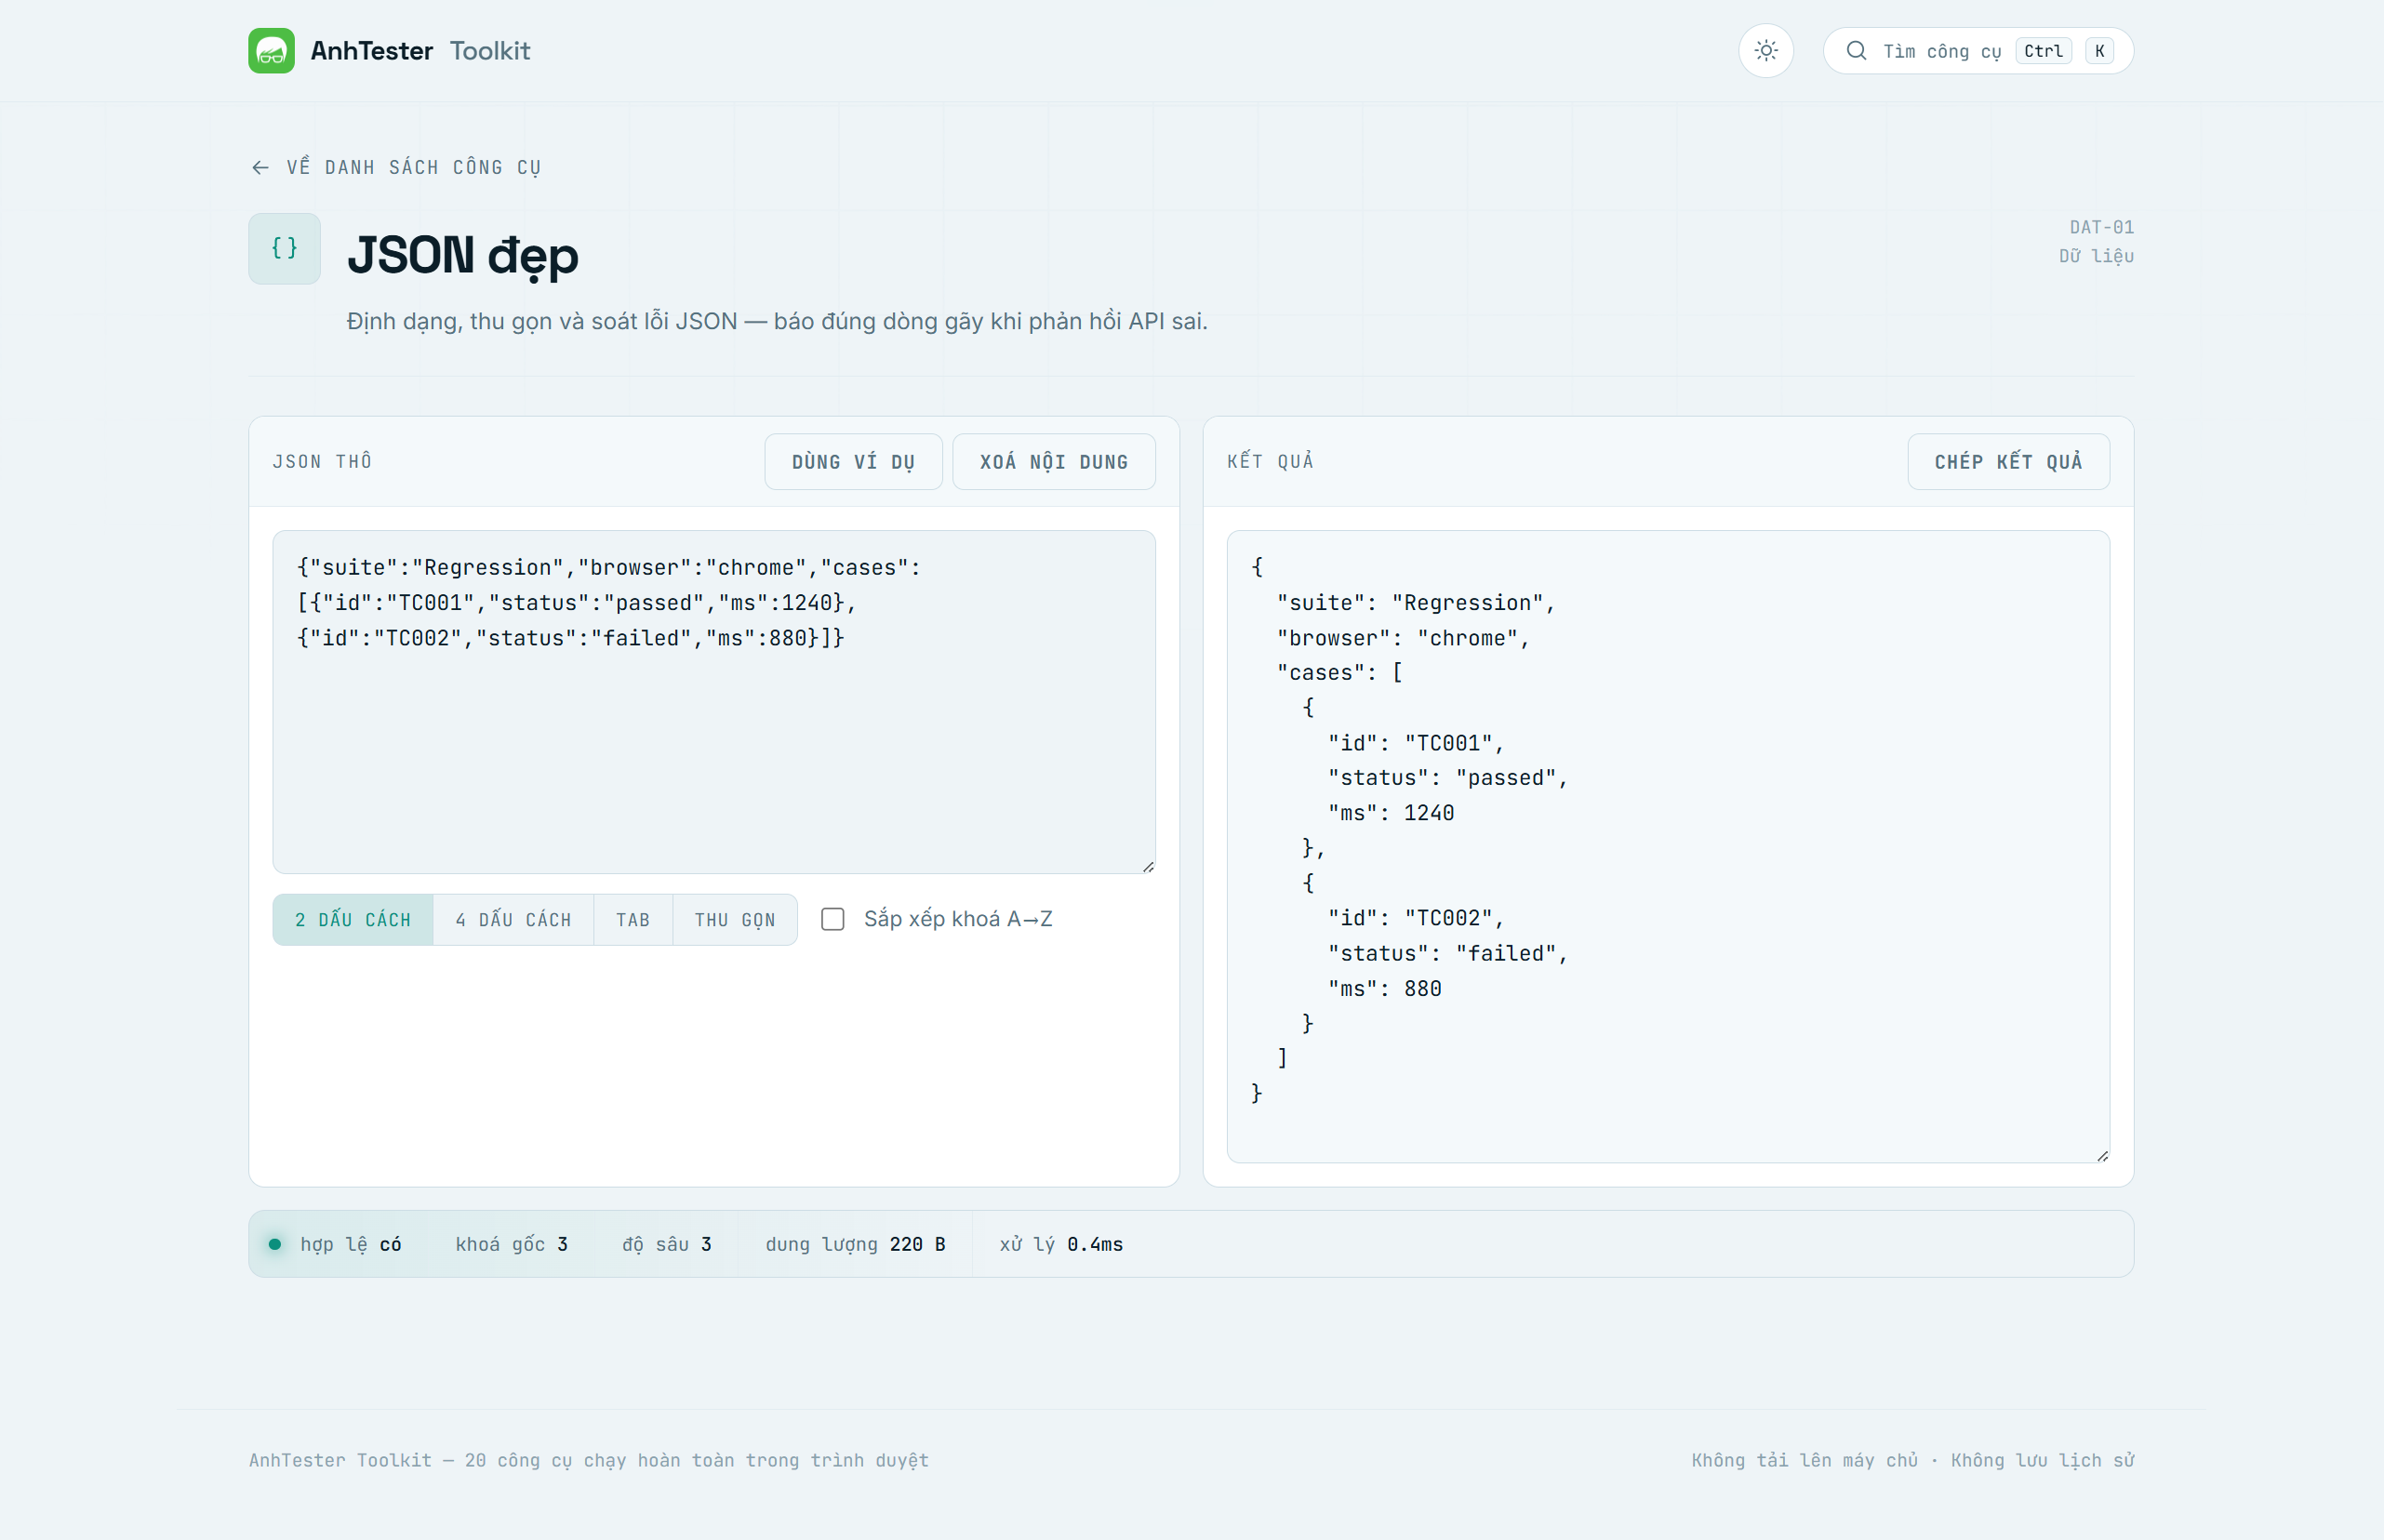
Task: Click the "độ sâu 3" status entry
Action: click(x=667, y=1244)
